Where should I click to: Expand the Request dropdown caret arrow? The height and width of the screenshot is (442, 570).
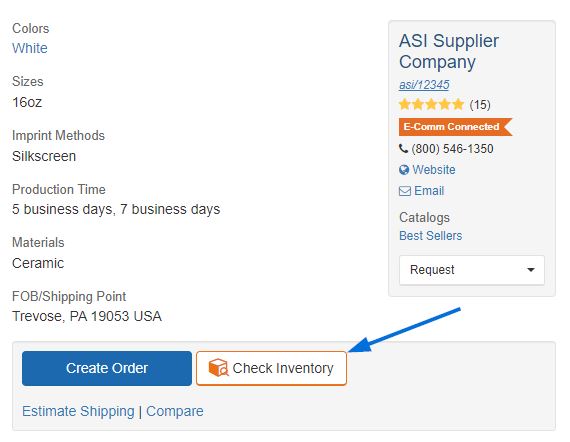click(531, 270)
